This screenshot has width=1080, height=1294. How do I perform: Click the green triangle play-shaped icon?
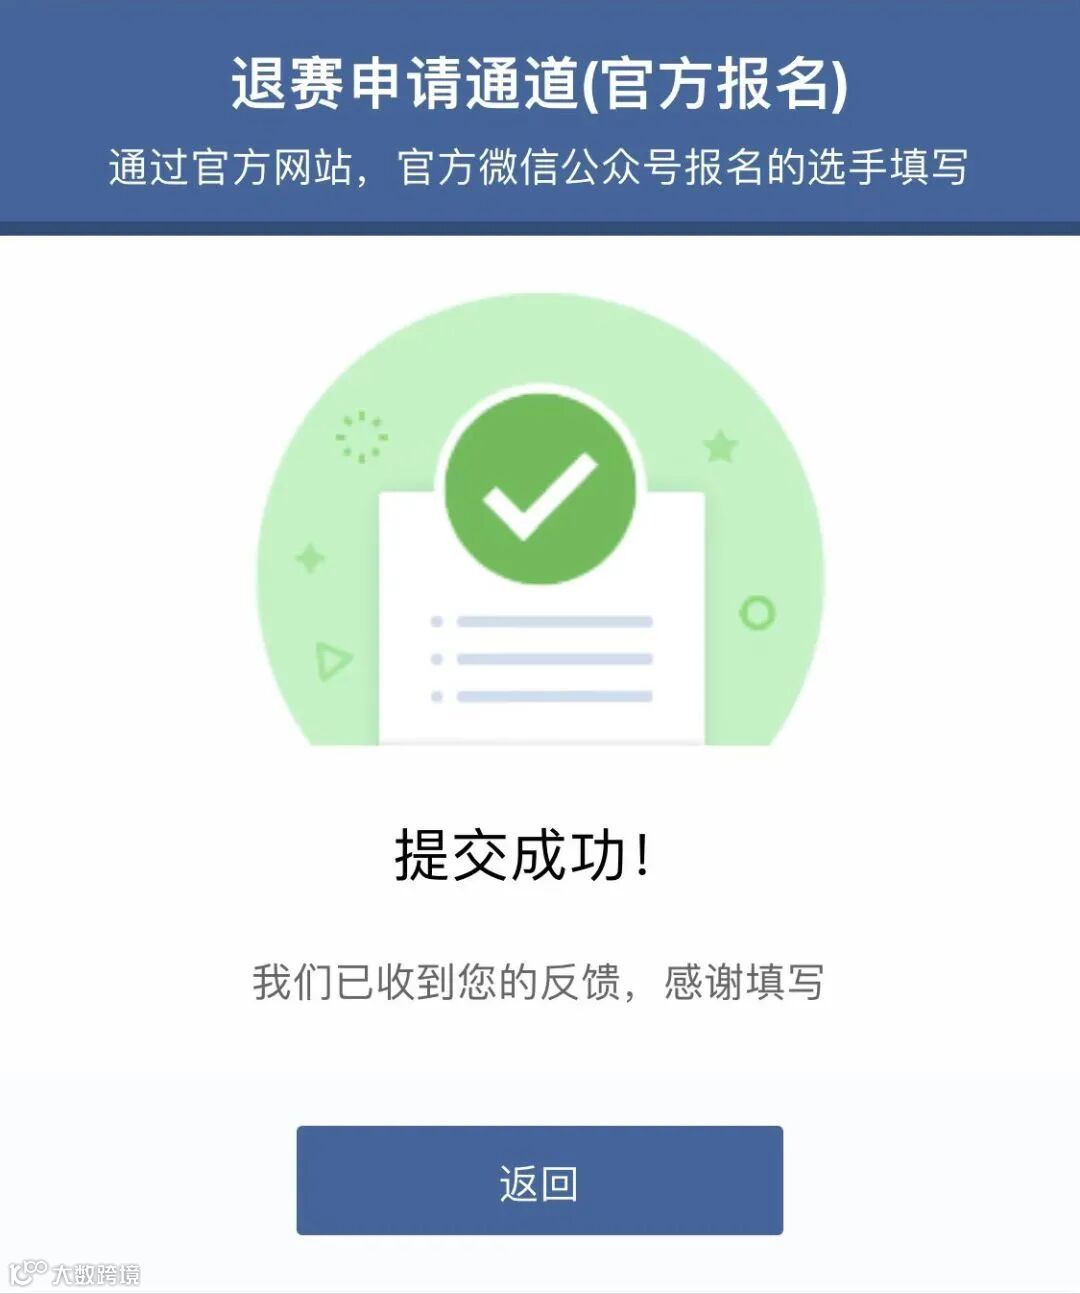pyautogui.click(x=333, y=661)
